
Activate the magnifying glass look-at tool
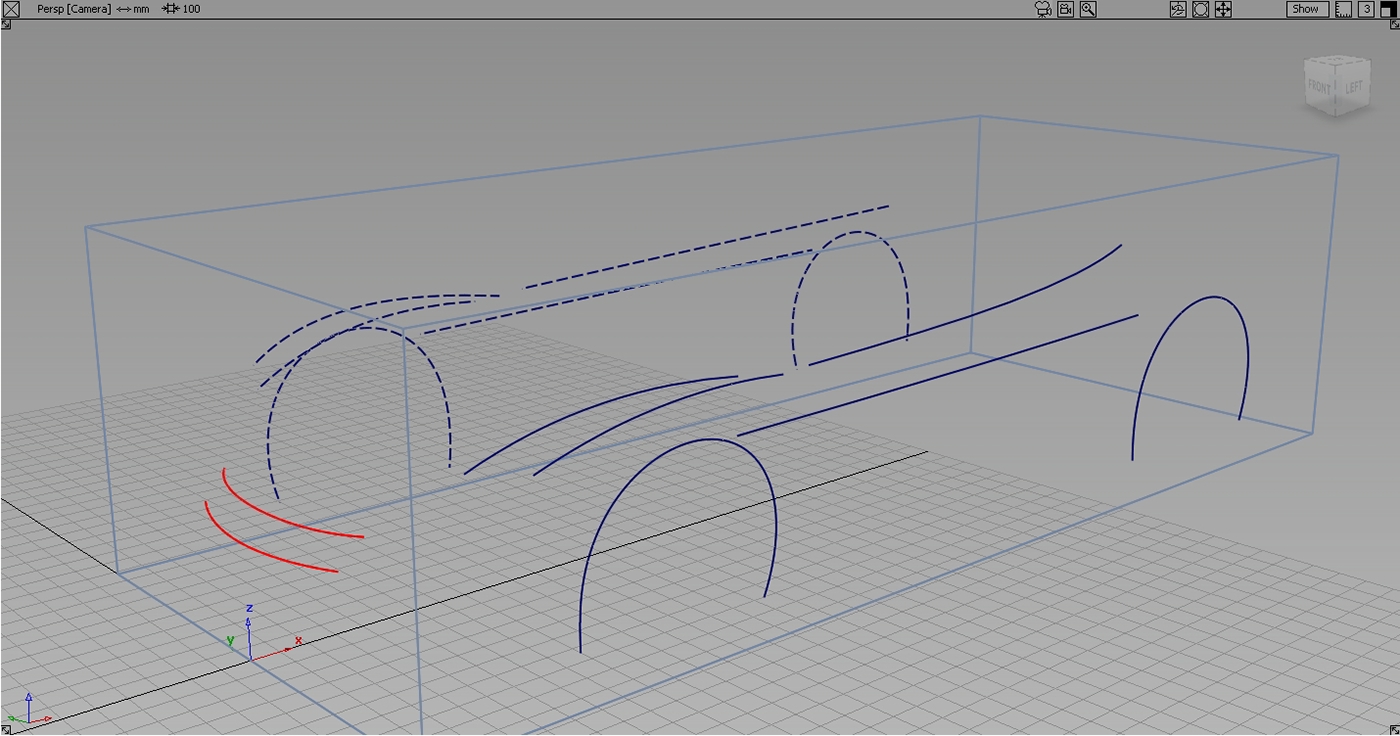(x=1088, y=9)
